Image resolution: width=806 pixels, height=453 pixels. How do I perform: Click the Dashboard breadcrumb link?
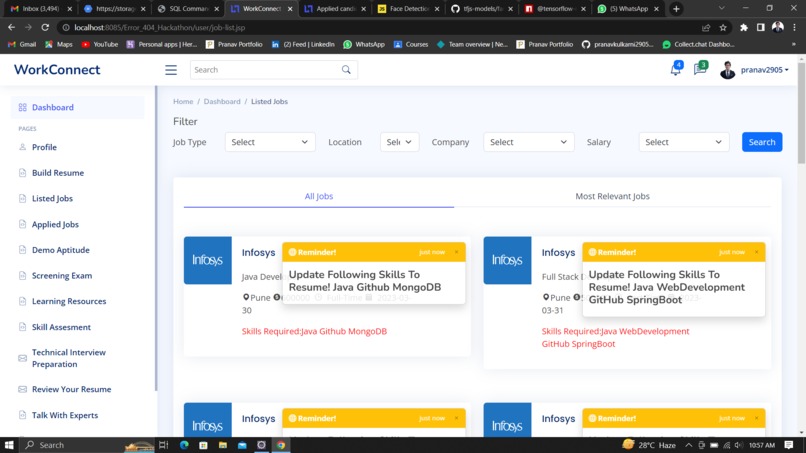click(222, 101)
